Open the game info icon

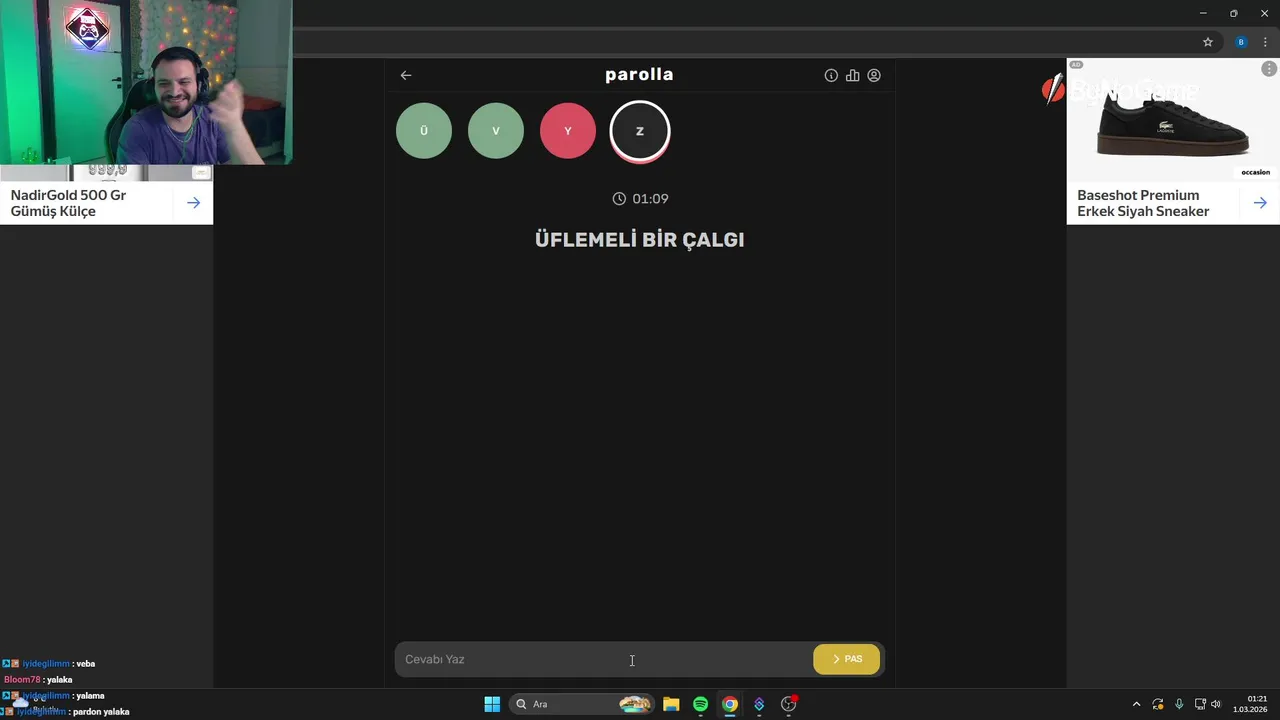[x=831, y=75]
